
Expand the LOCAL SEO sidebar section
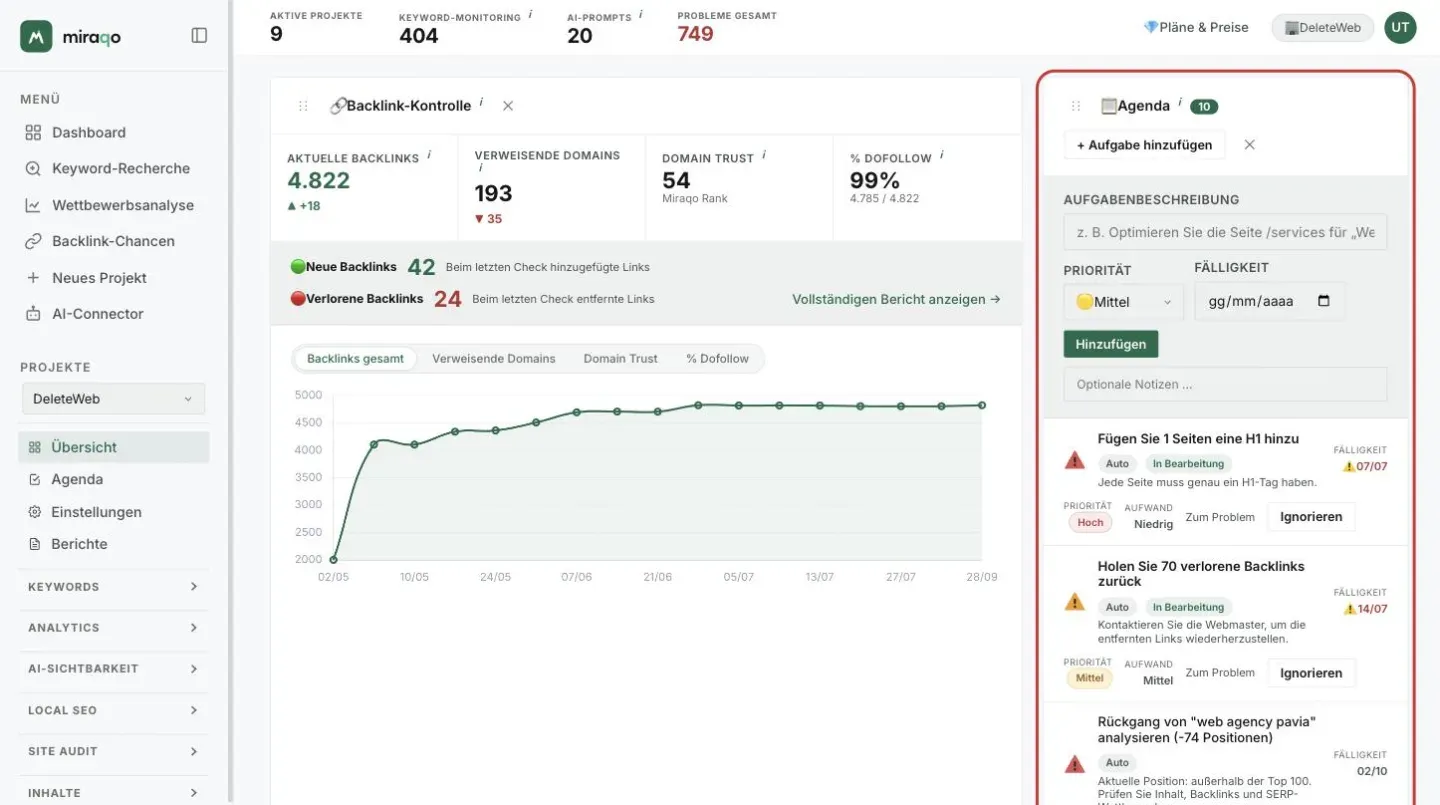113,710
